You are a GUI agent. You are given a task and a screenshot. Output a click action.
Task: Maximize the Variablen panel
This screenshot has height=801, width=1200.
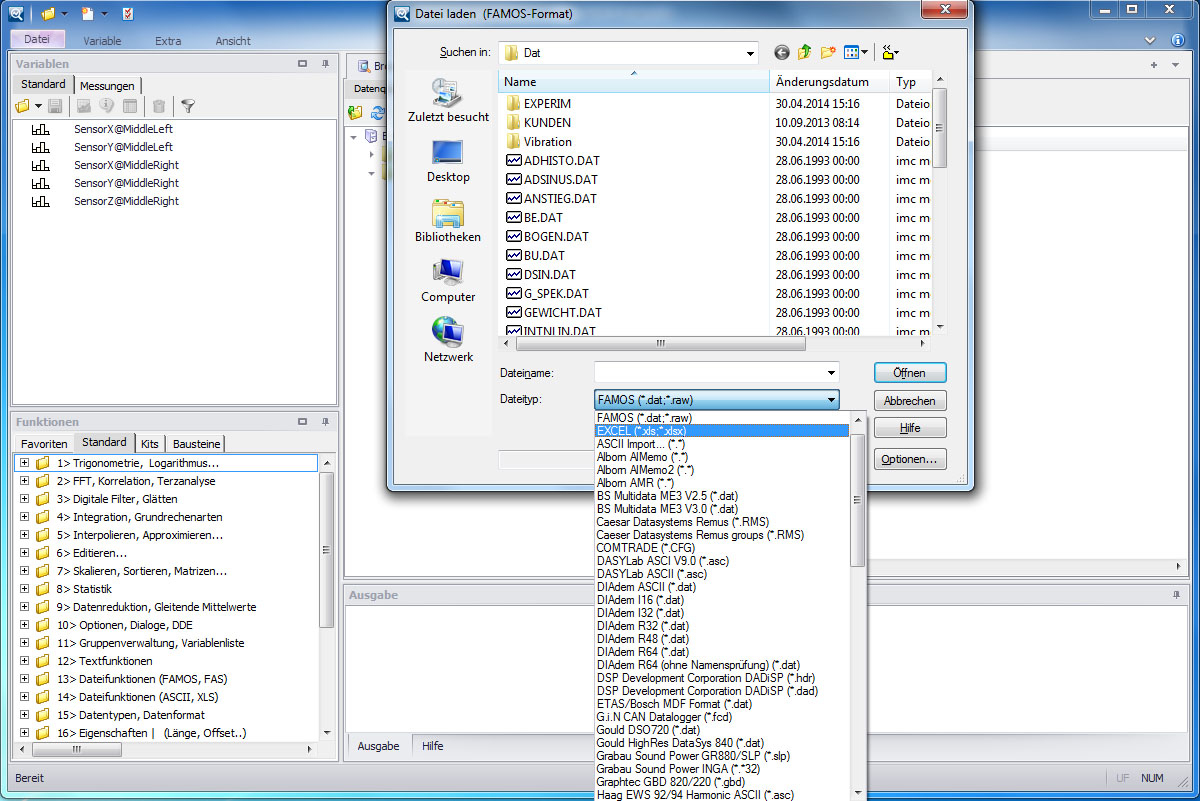(302, 63)
